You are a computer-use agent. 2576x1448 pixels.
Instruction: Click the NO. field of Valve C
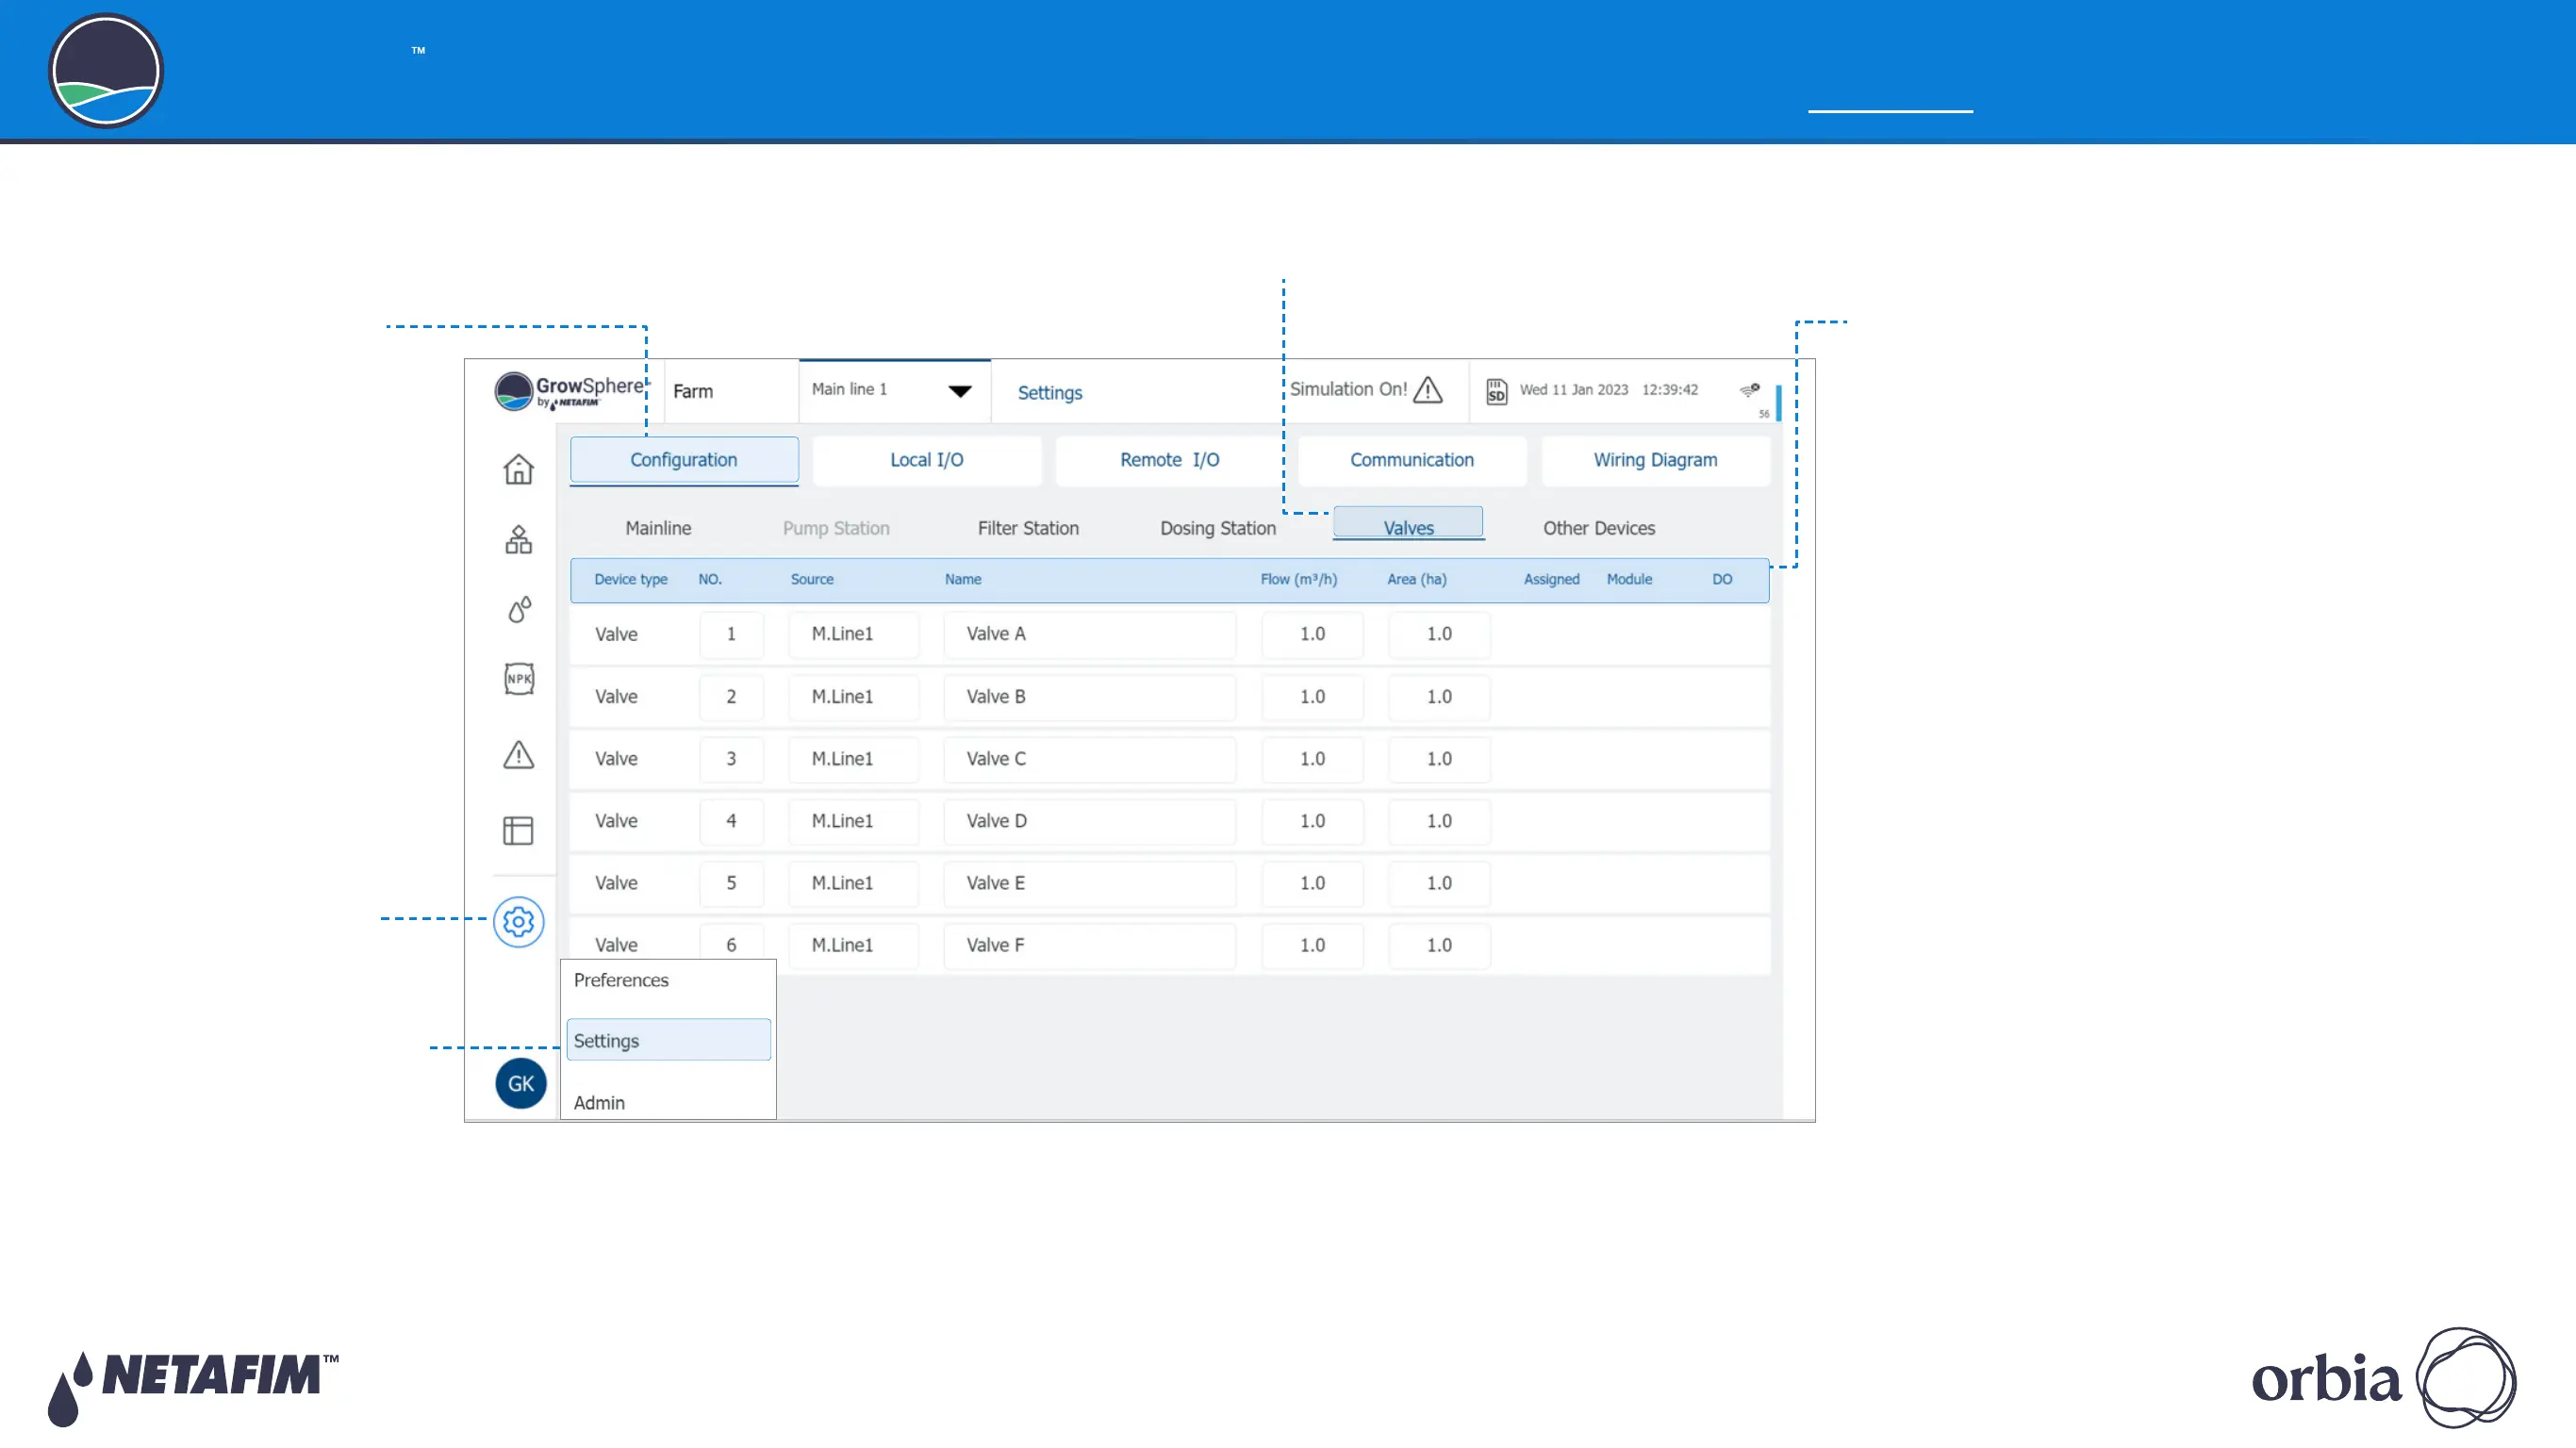(x=731, y=759)
